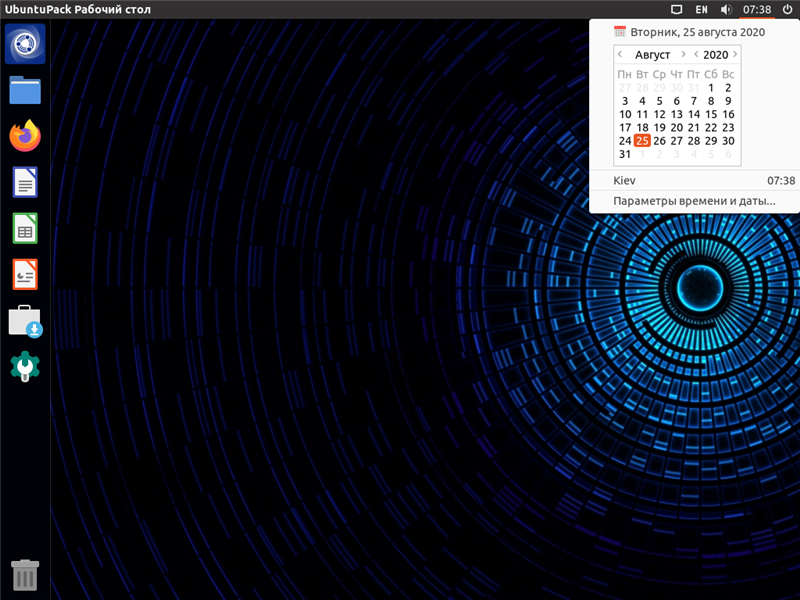
Task: Click the UbuntuPack Рабочий стол title
Action: click(x=78, y=10)
